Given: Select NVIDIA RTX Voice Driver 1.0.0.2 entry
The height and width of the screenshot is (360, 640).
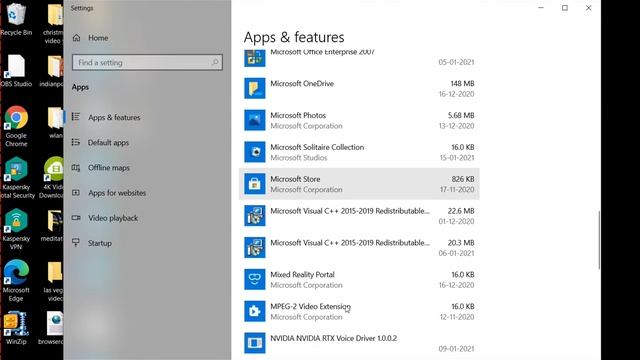Looking at the screenshot, I should (x=333, y=338).
